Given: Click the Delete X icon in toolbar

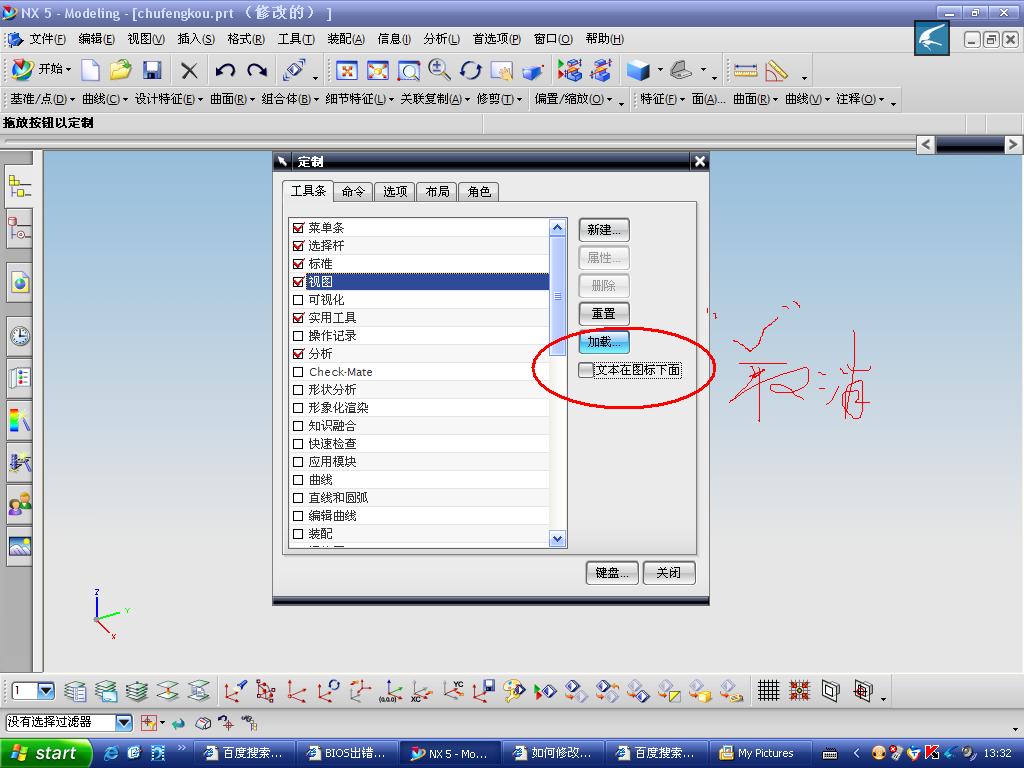Looking at the screenshot, I should pos(189,70).
